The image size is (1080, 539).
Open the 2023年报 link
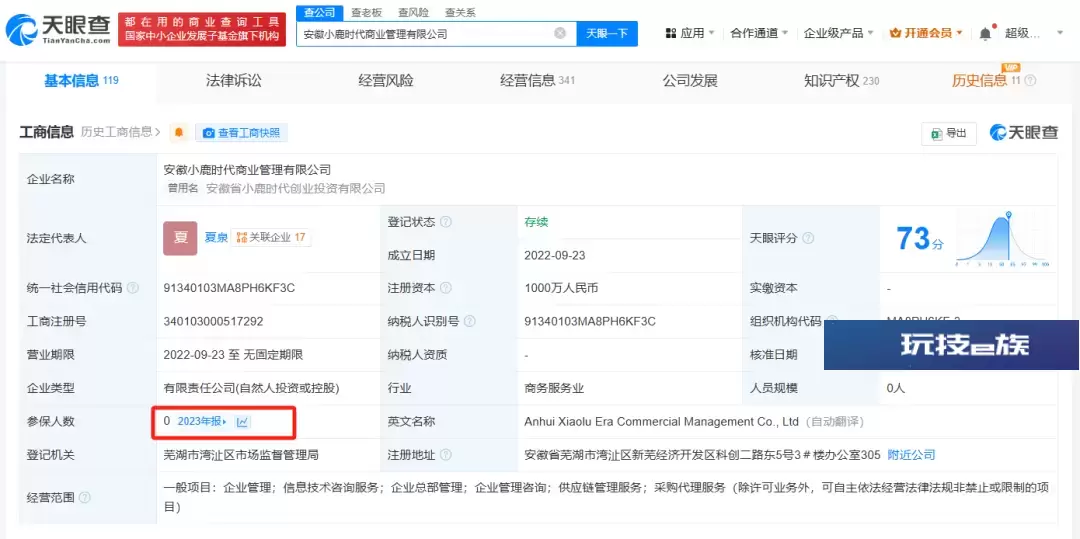click(x=202, y=421)
